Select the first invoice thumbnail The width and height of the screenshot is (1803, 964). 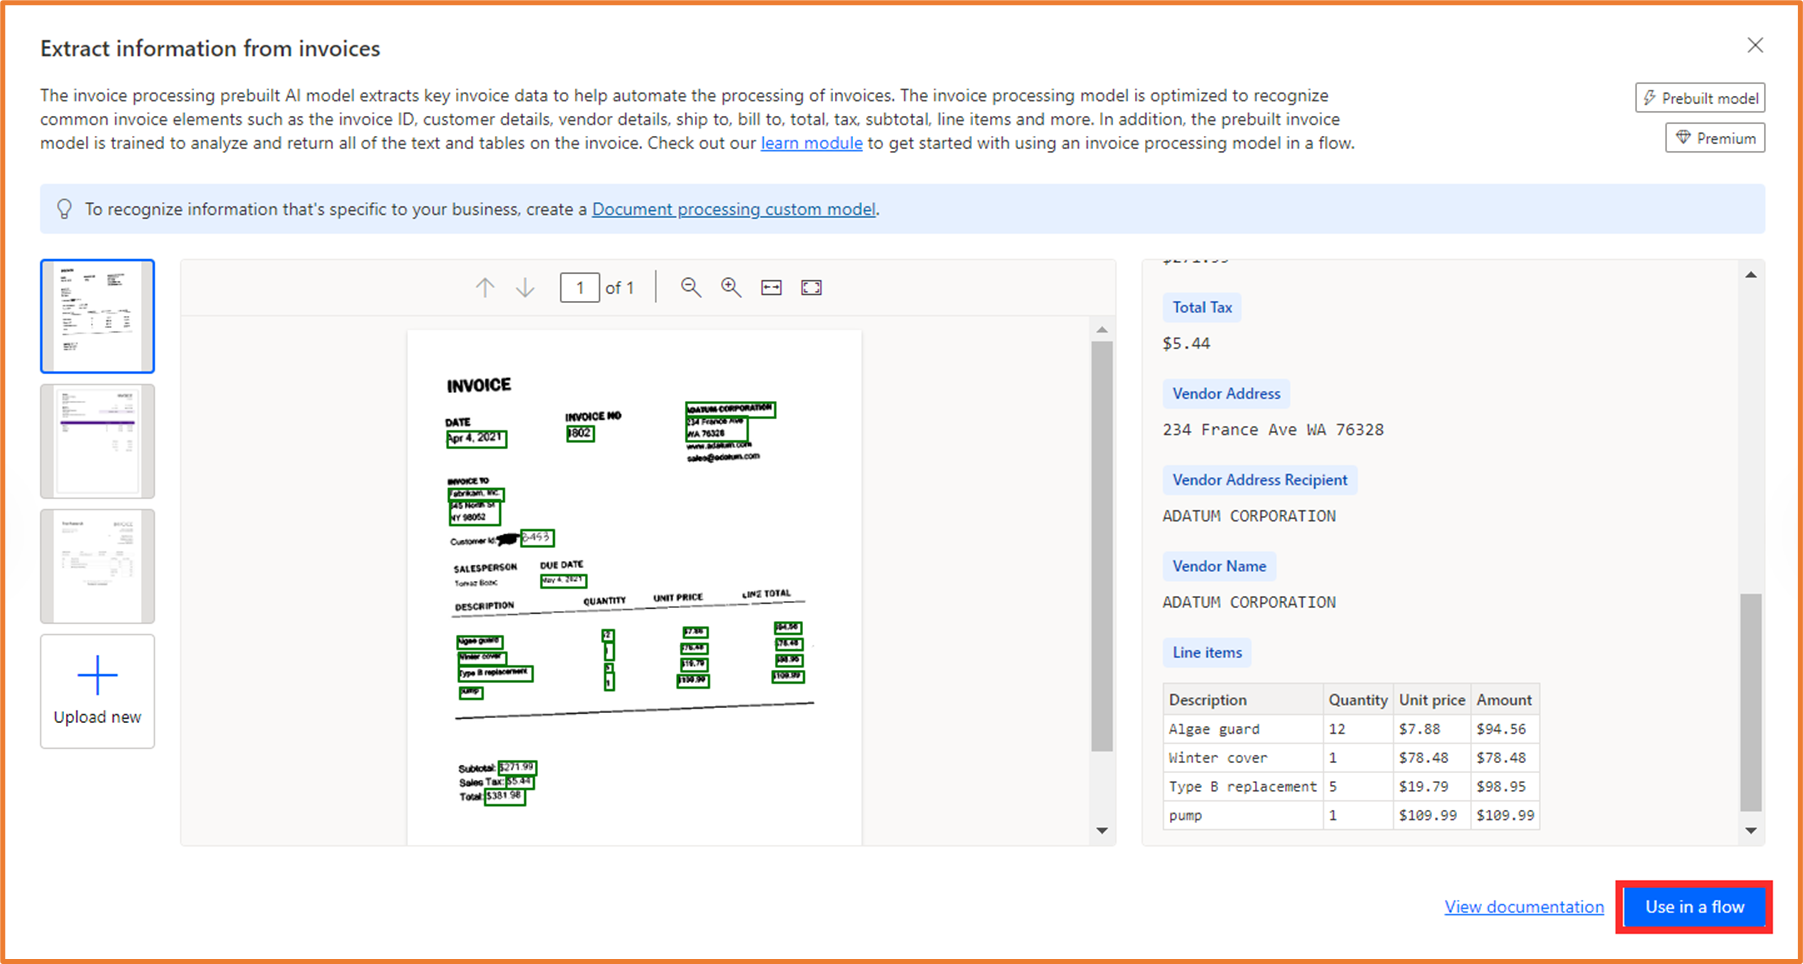(97, 316)
